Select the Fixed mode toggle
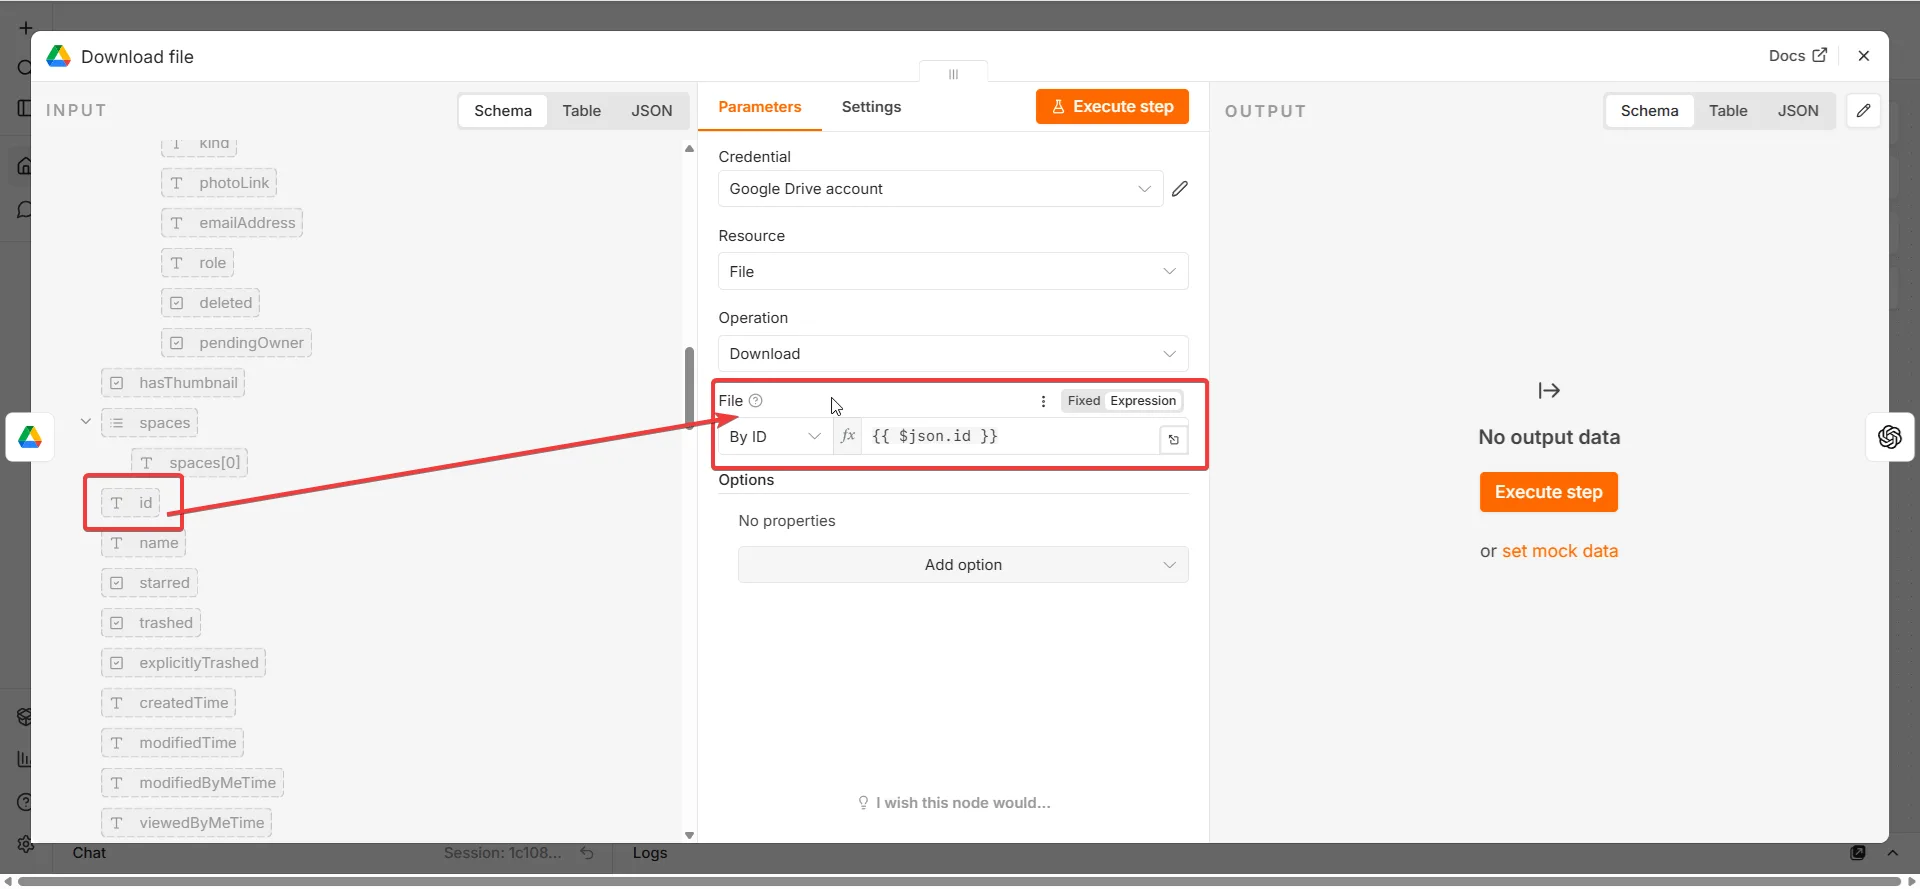Screen dimensions: 1920x889 [1084, 401]
